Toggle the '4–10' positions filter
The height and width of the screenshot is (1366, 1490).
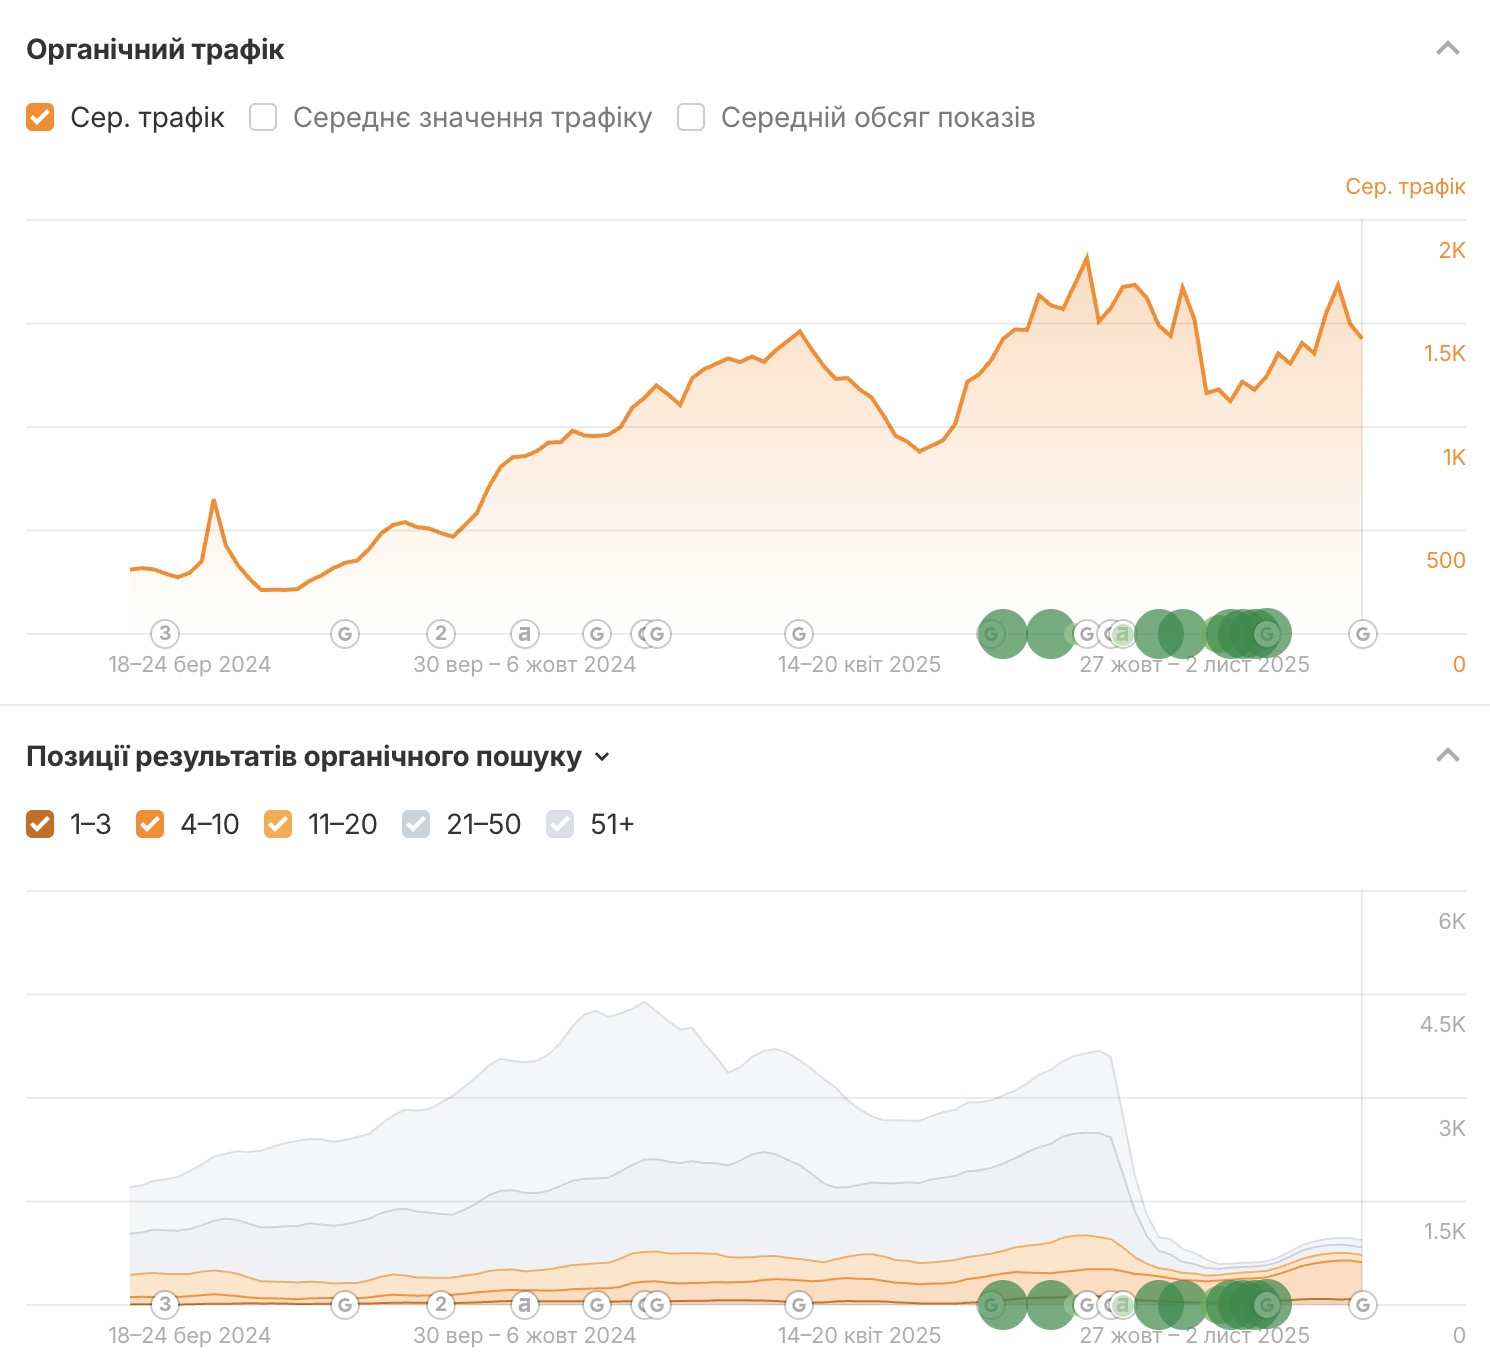point(150,824)
